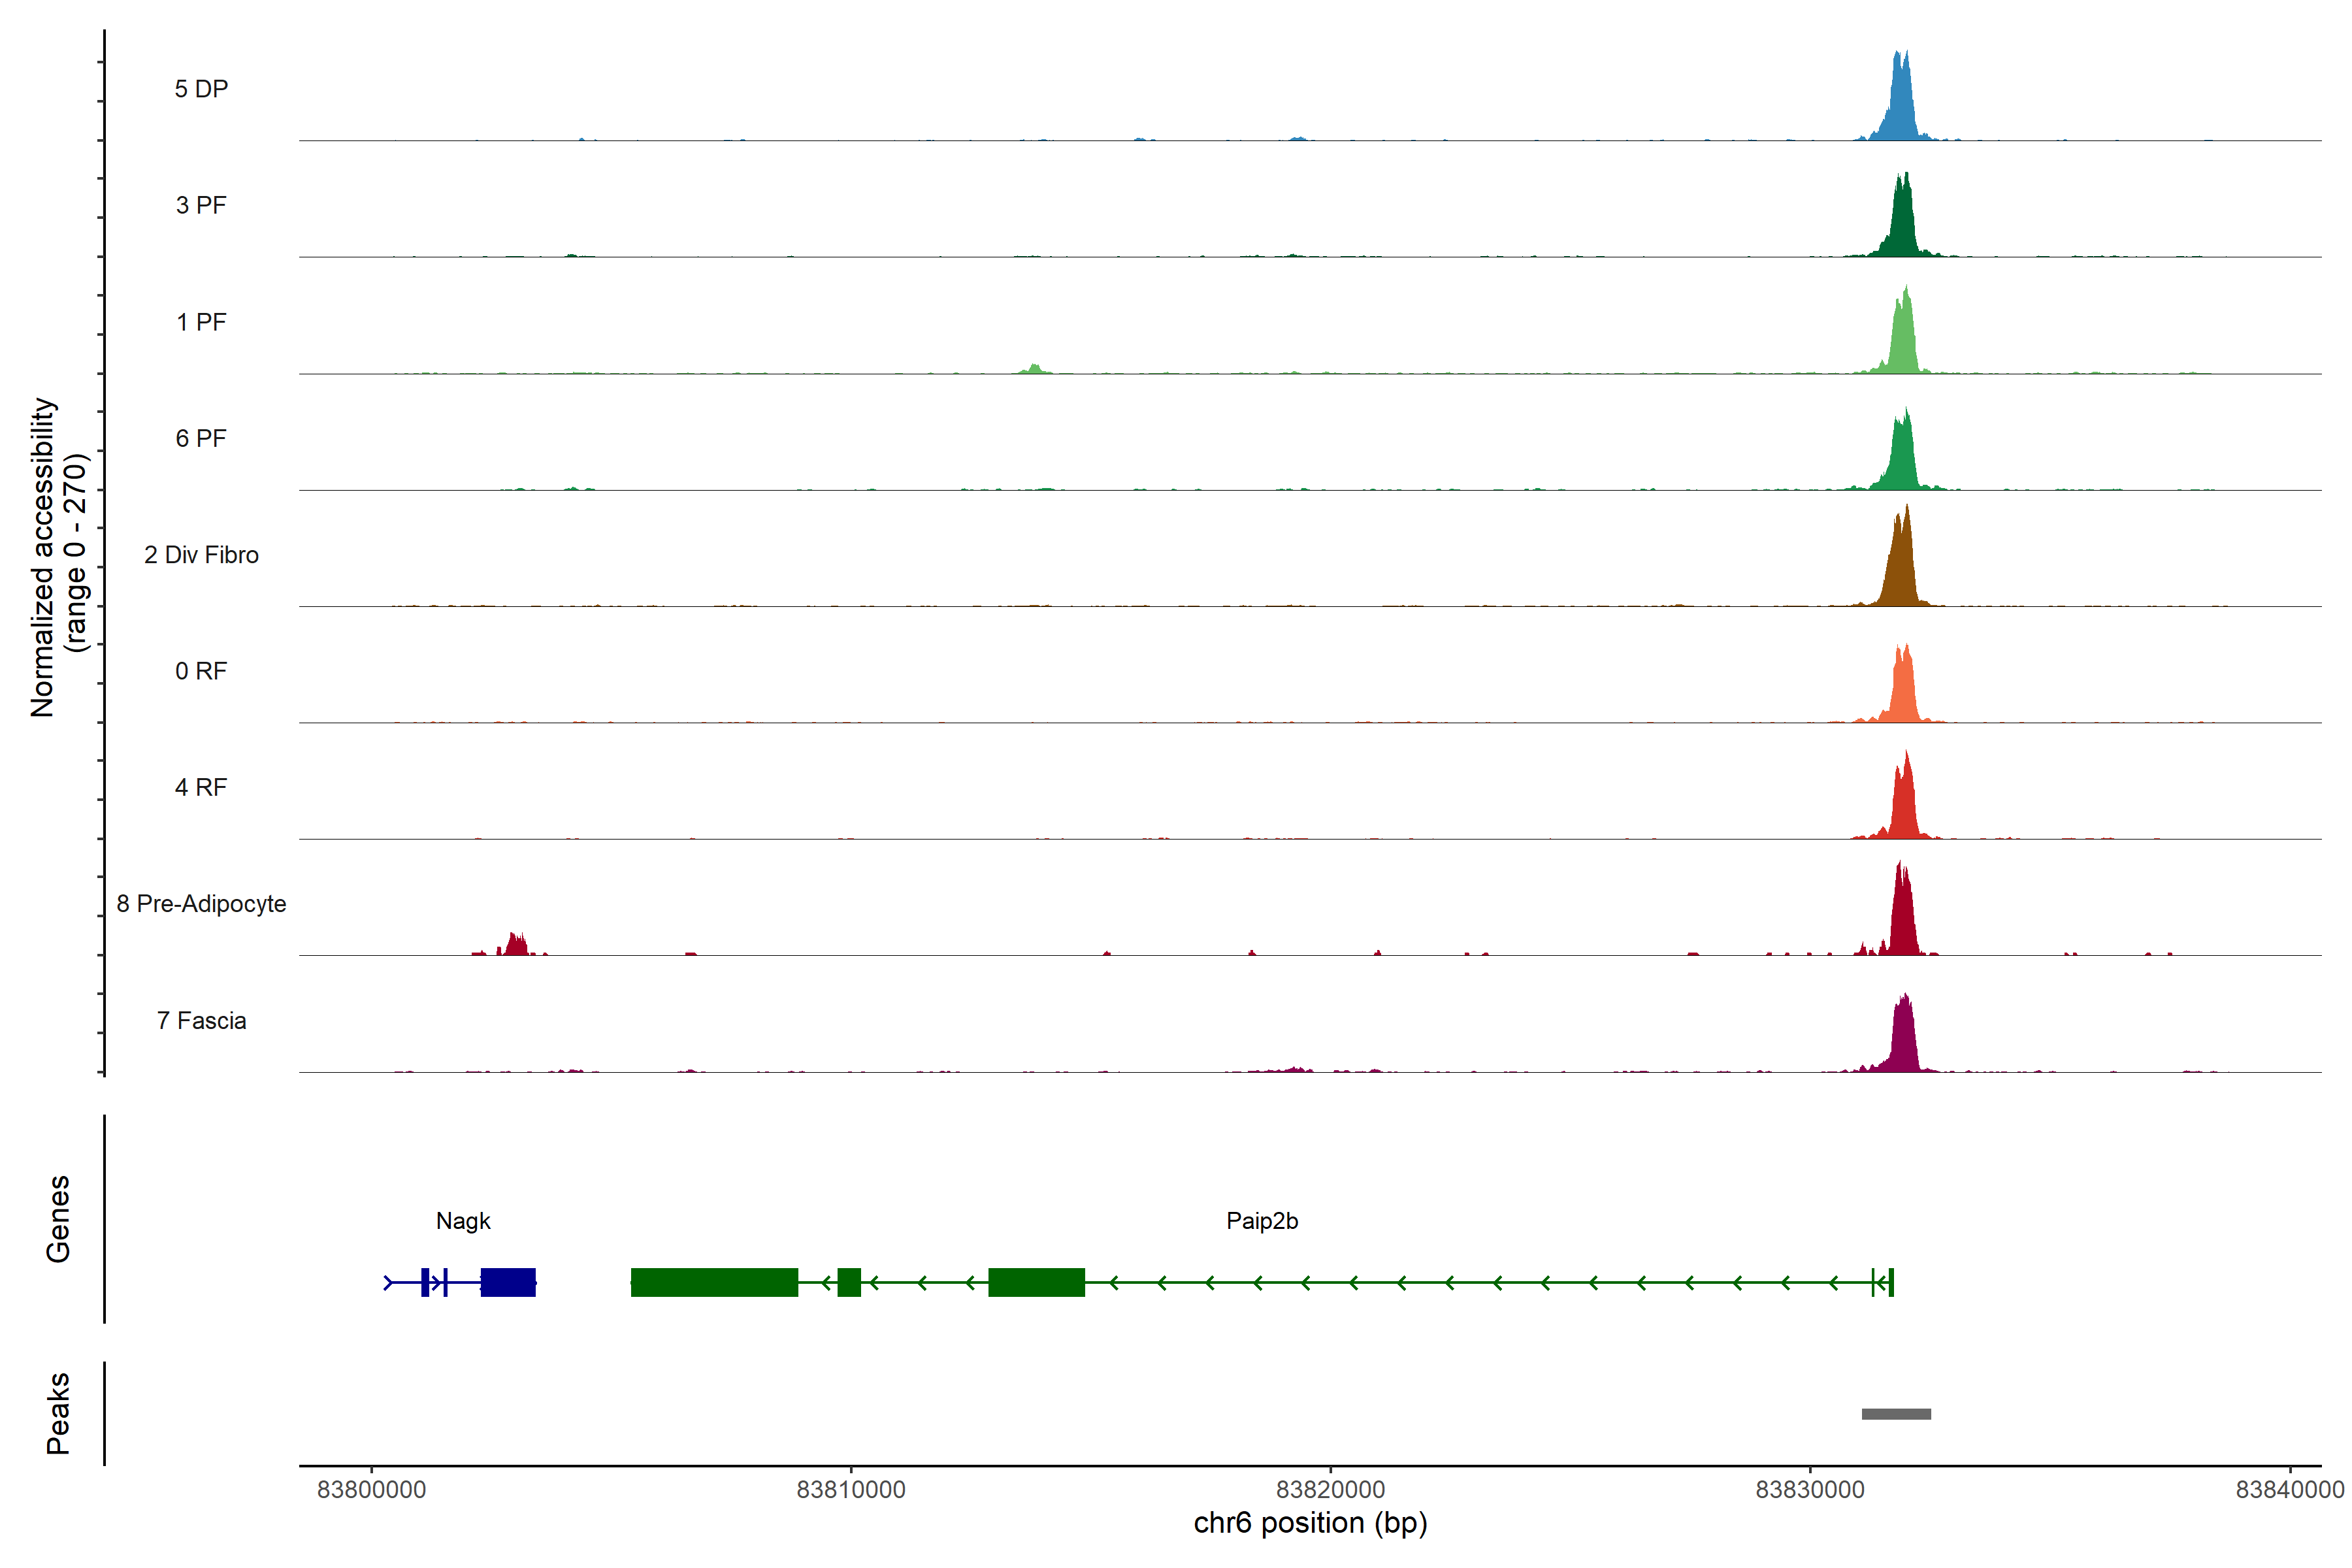Screen dimensions: 2352x1568
Task: Click the small Pre-Adipocyte peak near Nagk
Action: 516,945
